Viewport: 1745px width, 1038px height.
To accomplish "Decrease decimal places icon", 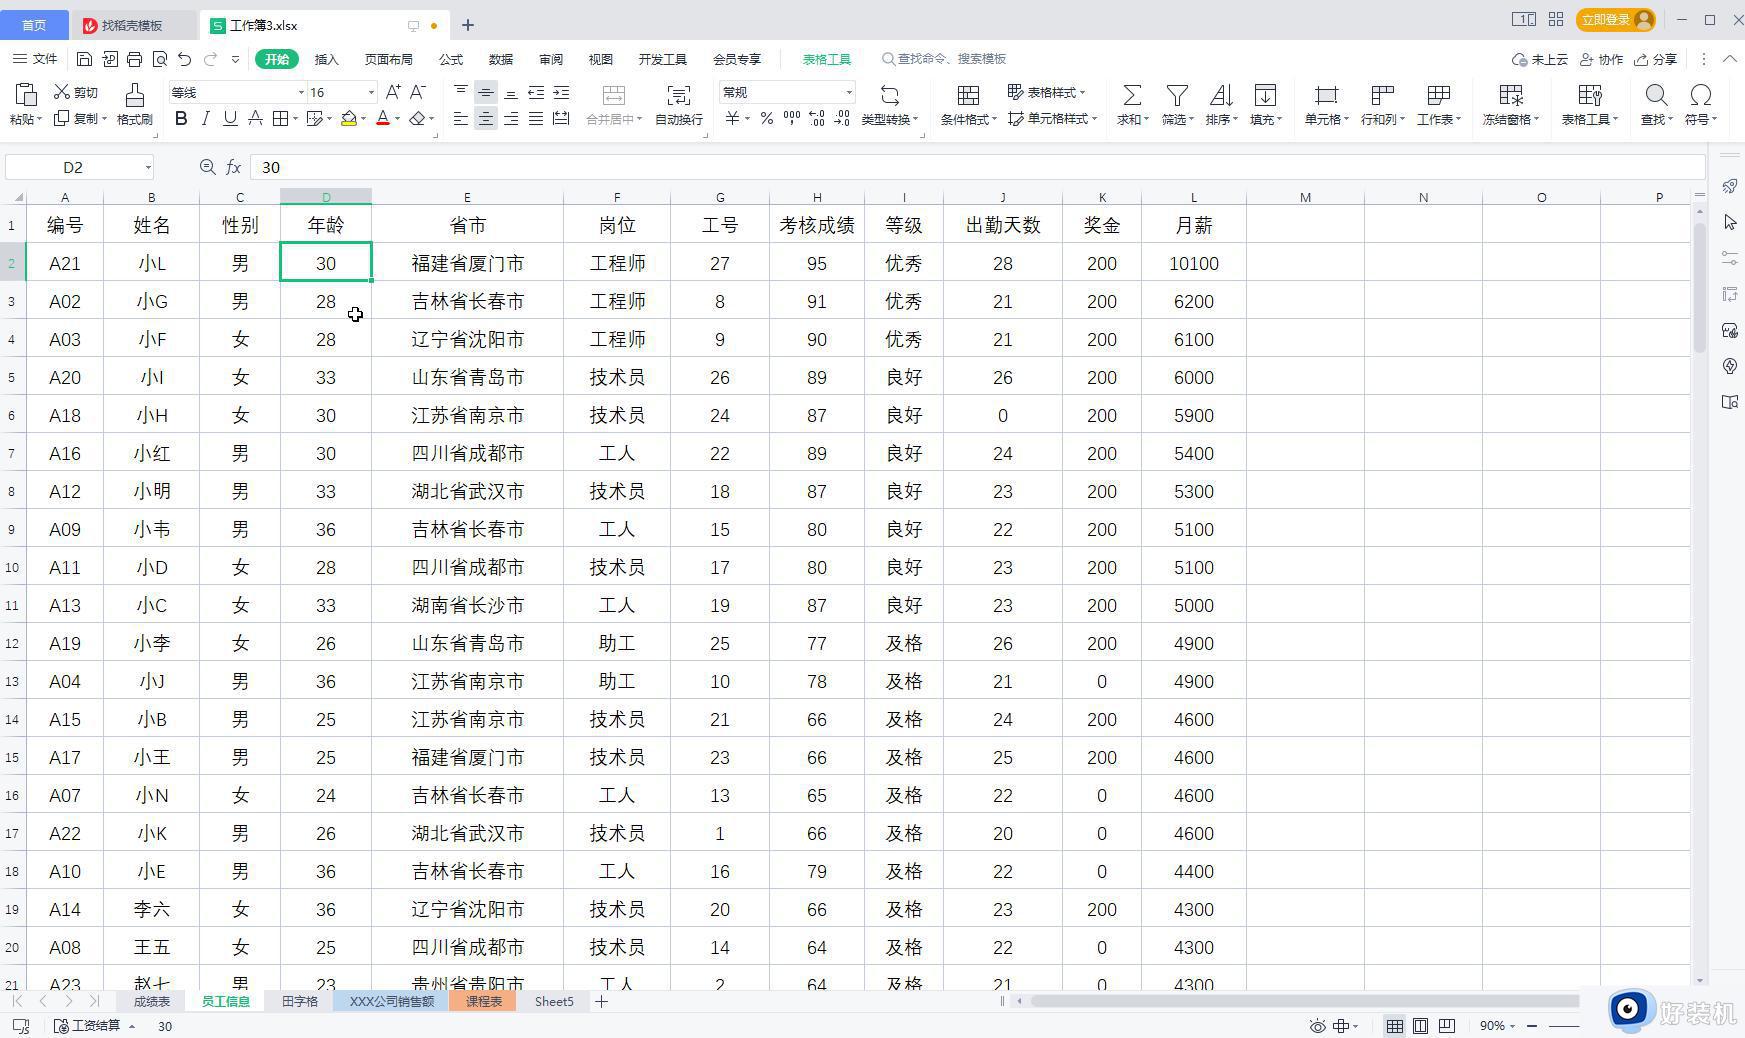I will click(x=842, y=119).
